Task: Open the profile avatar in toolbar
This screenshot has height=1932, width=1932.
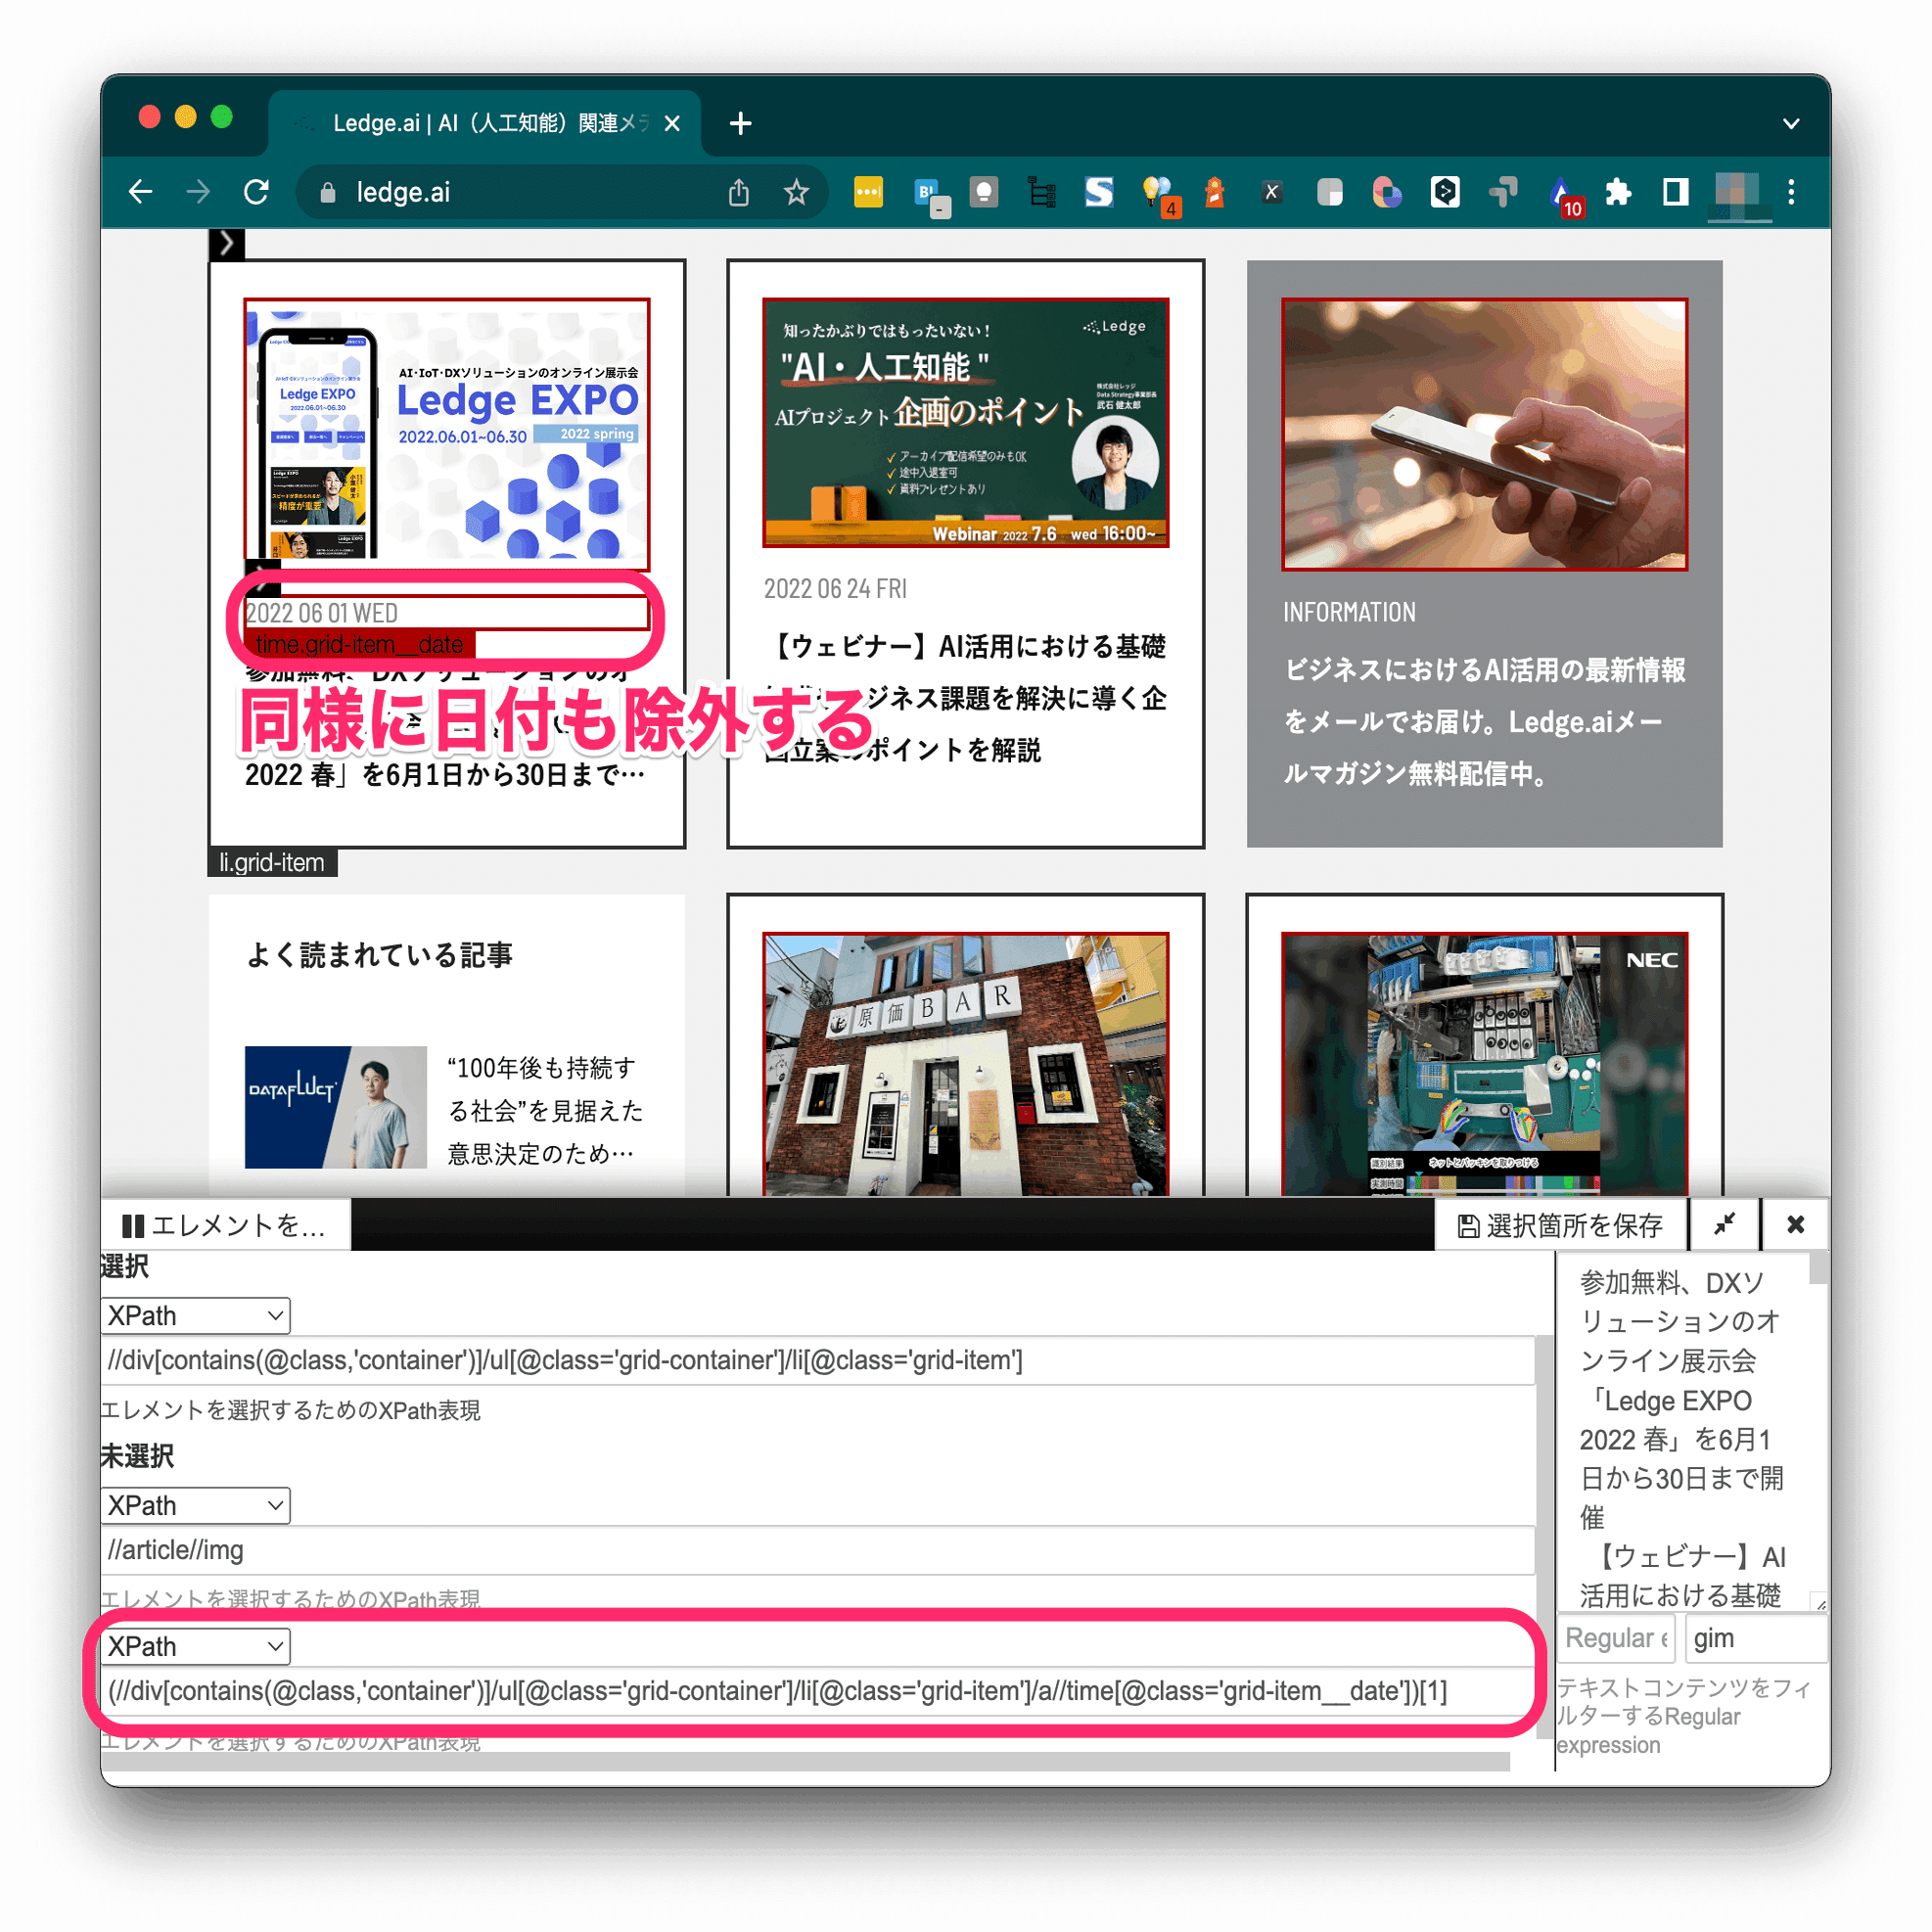Action: tap(1736, 192)
